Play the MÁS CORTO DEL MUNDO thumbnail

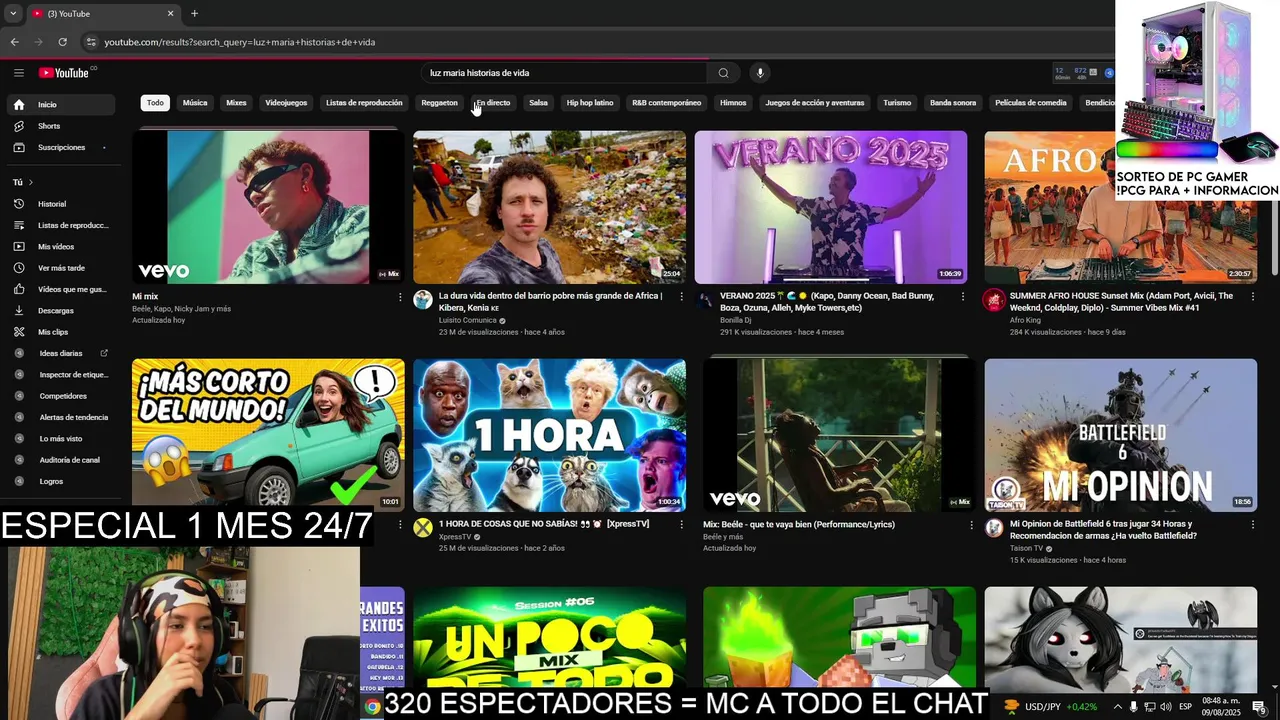[268, 435]
